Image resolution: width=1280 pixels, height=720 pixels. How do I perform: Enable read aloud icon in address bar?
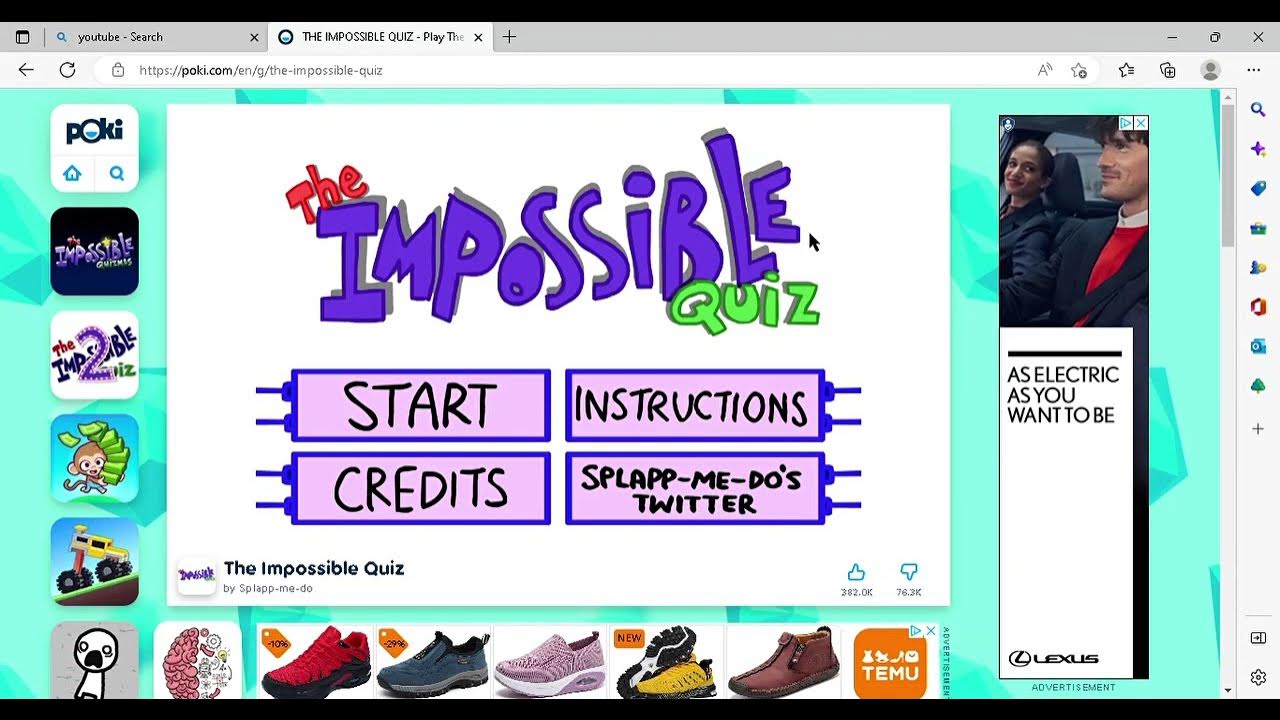(1045, 70)
